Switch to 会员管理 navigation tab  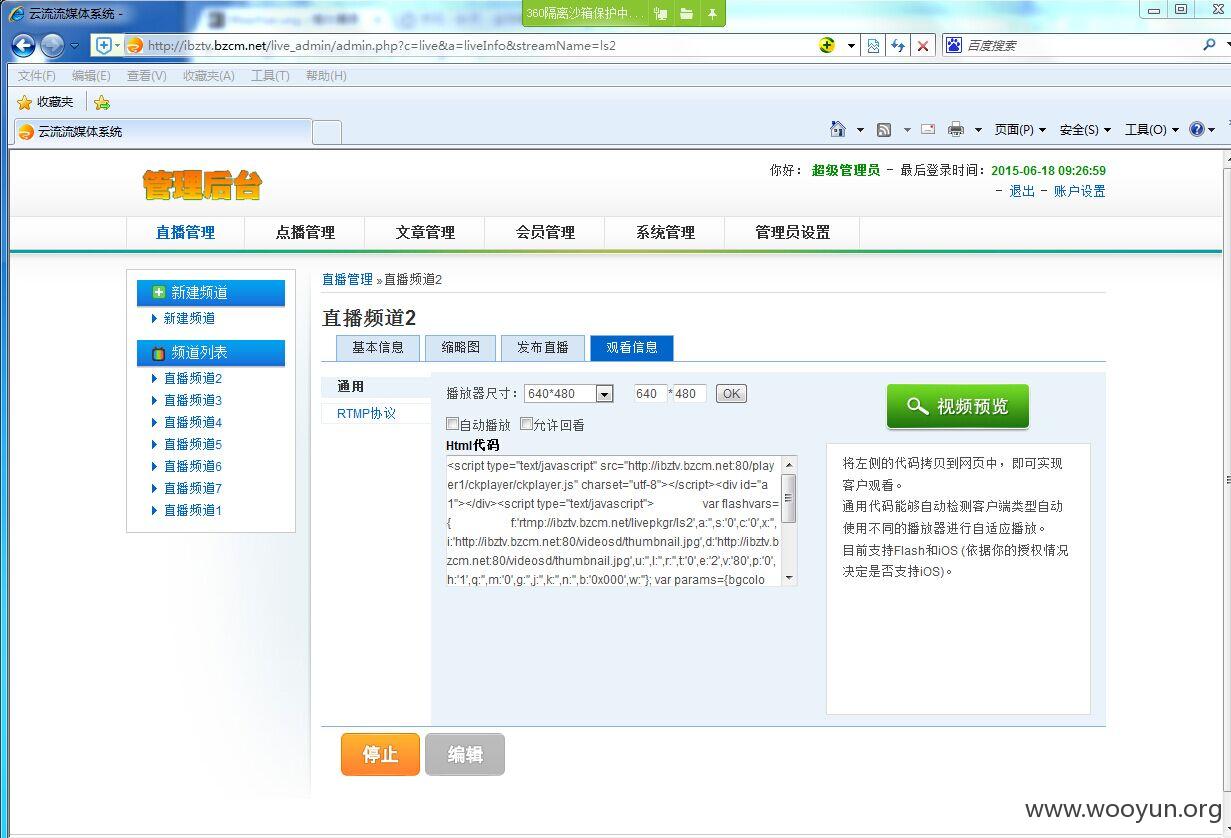pos(545,232)
